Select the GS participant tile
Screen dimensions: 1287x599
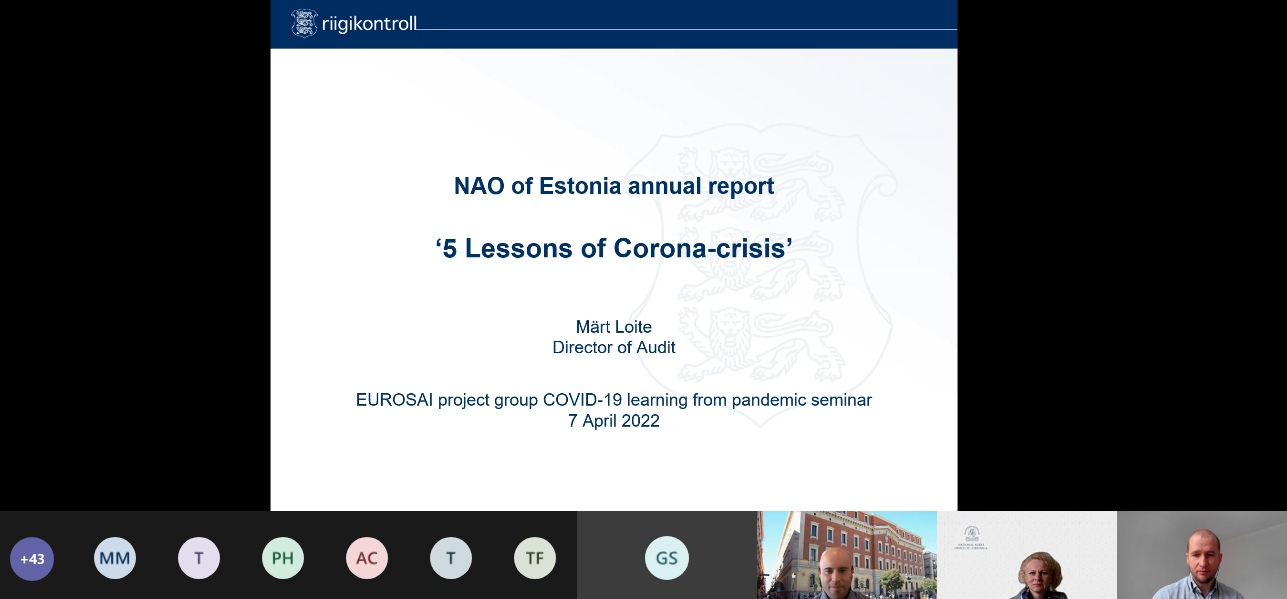[x=667, y=555]
